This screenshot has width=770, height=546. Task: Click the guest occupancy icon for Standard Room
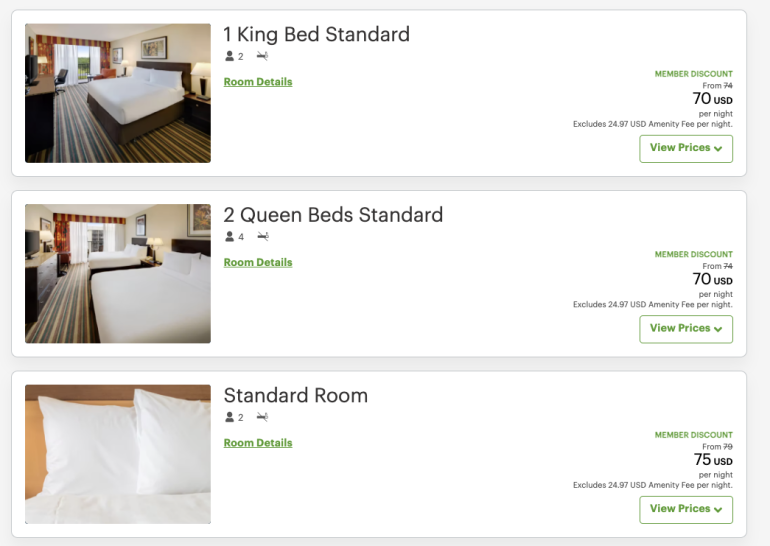pyautogui.click(x=229, y=418)
